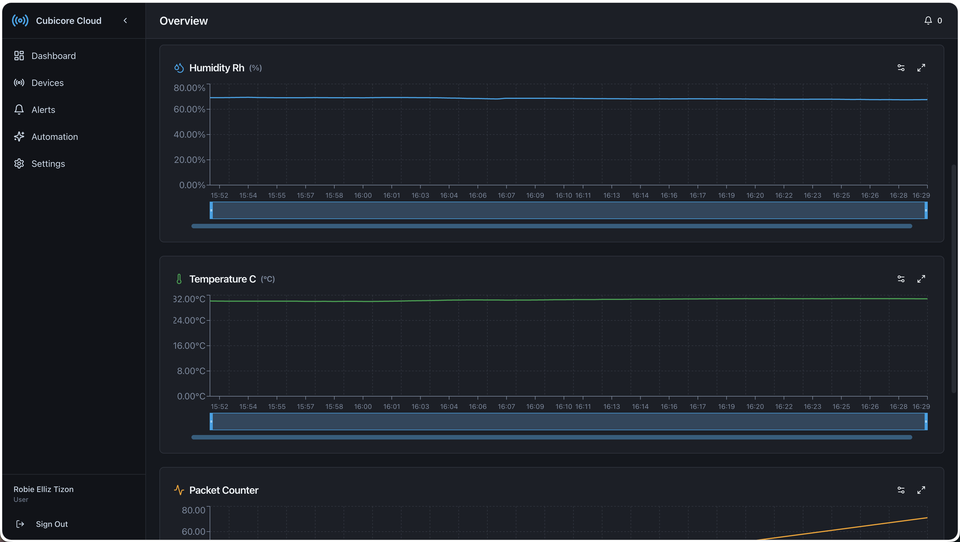
Task: Open Humidity Rh chart options icon
Action: (901, 68)
